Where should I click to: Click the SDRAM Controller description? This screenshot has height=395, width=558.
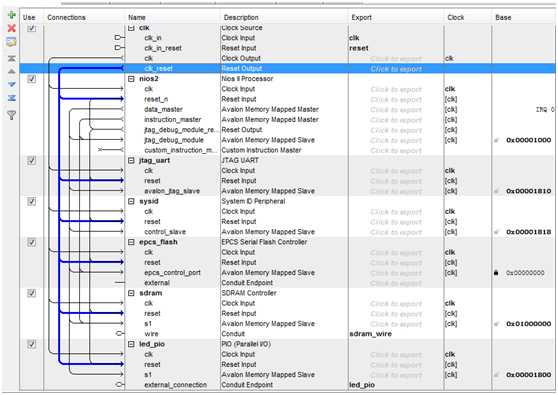pos(249,293)
